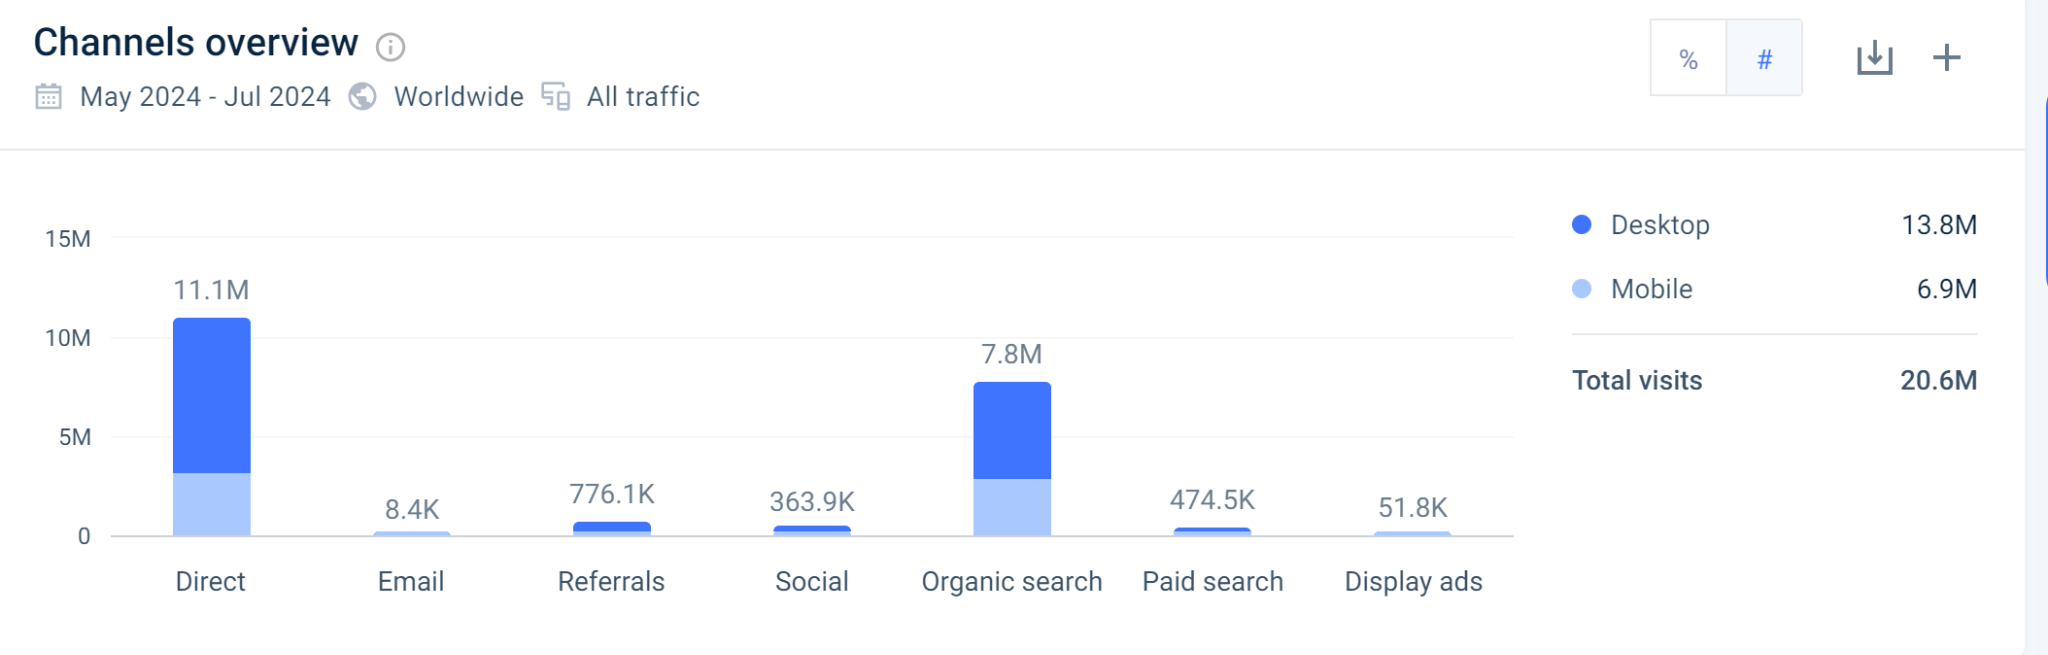The width and height of the screenshot is (2048, 655).
Task: Click the info icon beside Channels overview
Action: click(390, 47)
